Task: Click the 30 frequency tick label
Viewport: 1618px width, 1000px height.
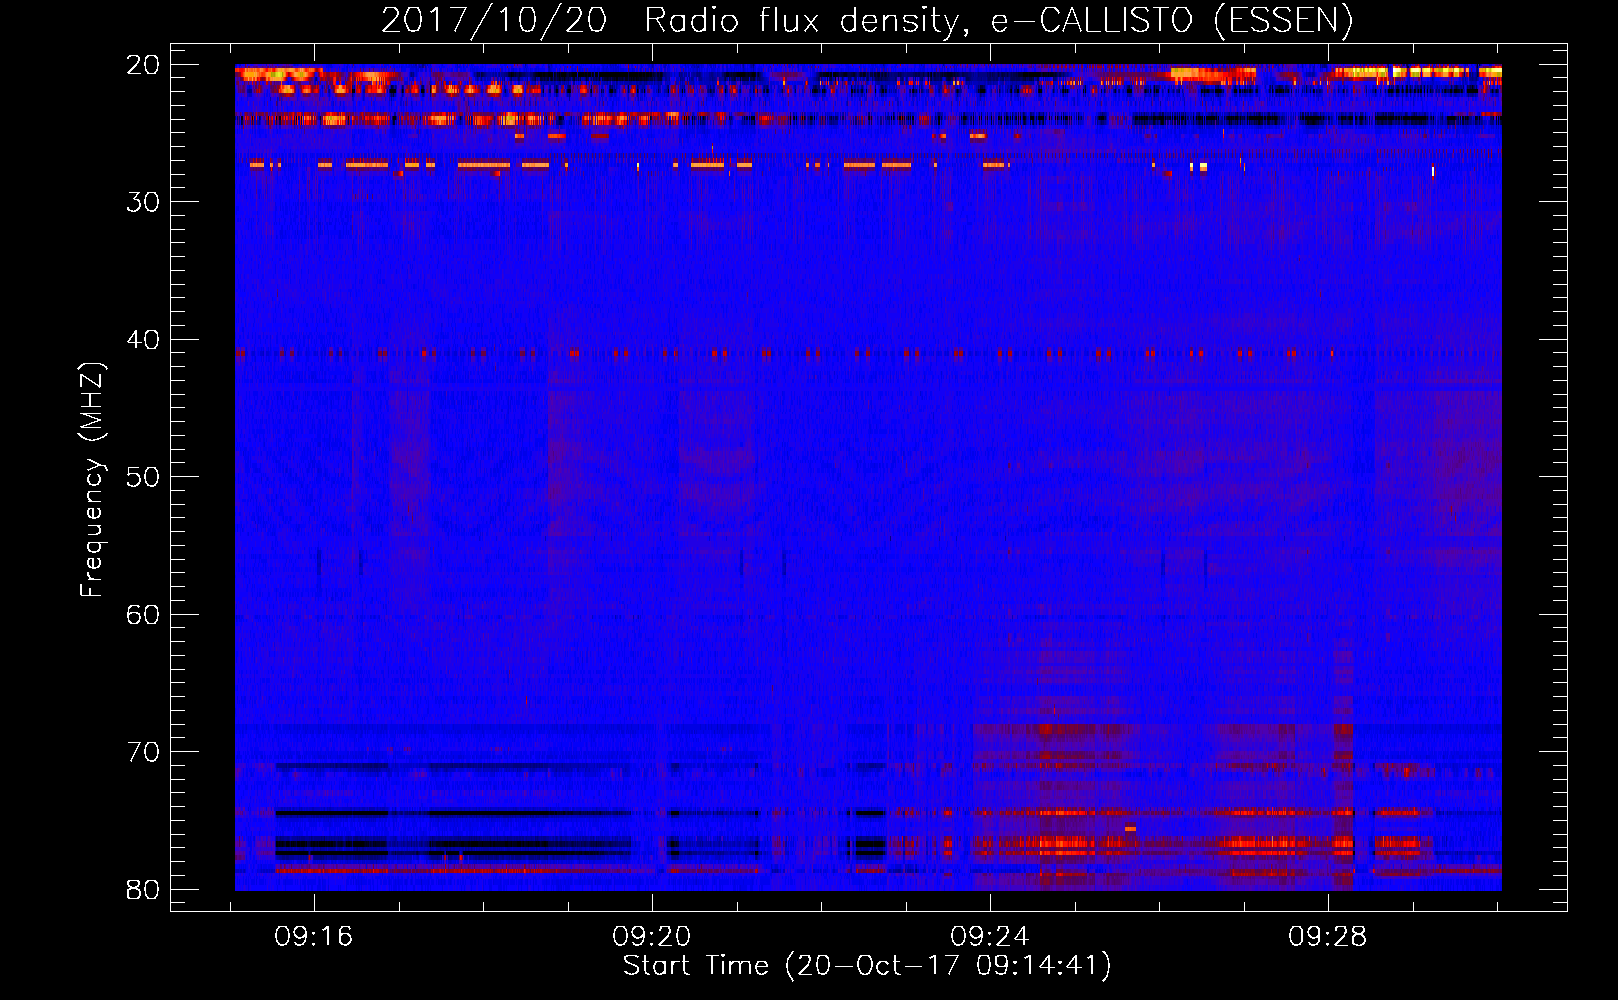Action: pos(143,202)
